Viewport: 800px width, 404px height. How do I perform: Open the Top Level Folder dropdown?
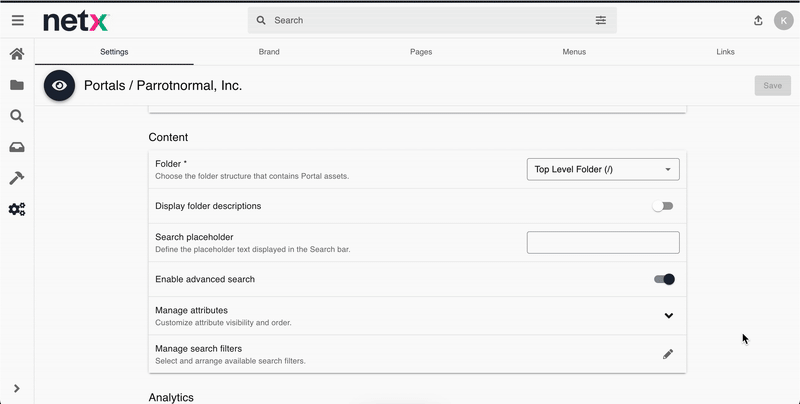(603, 169)
